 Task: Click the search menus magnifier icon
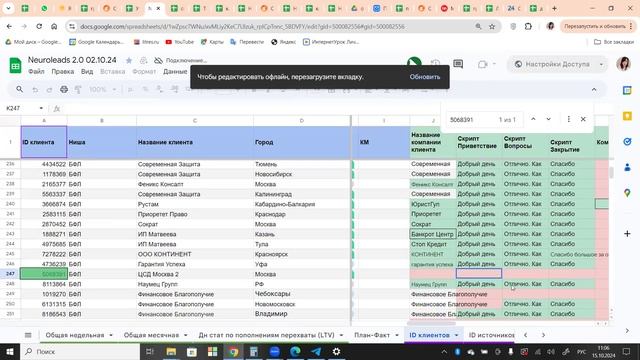[x=19, y=89]
